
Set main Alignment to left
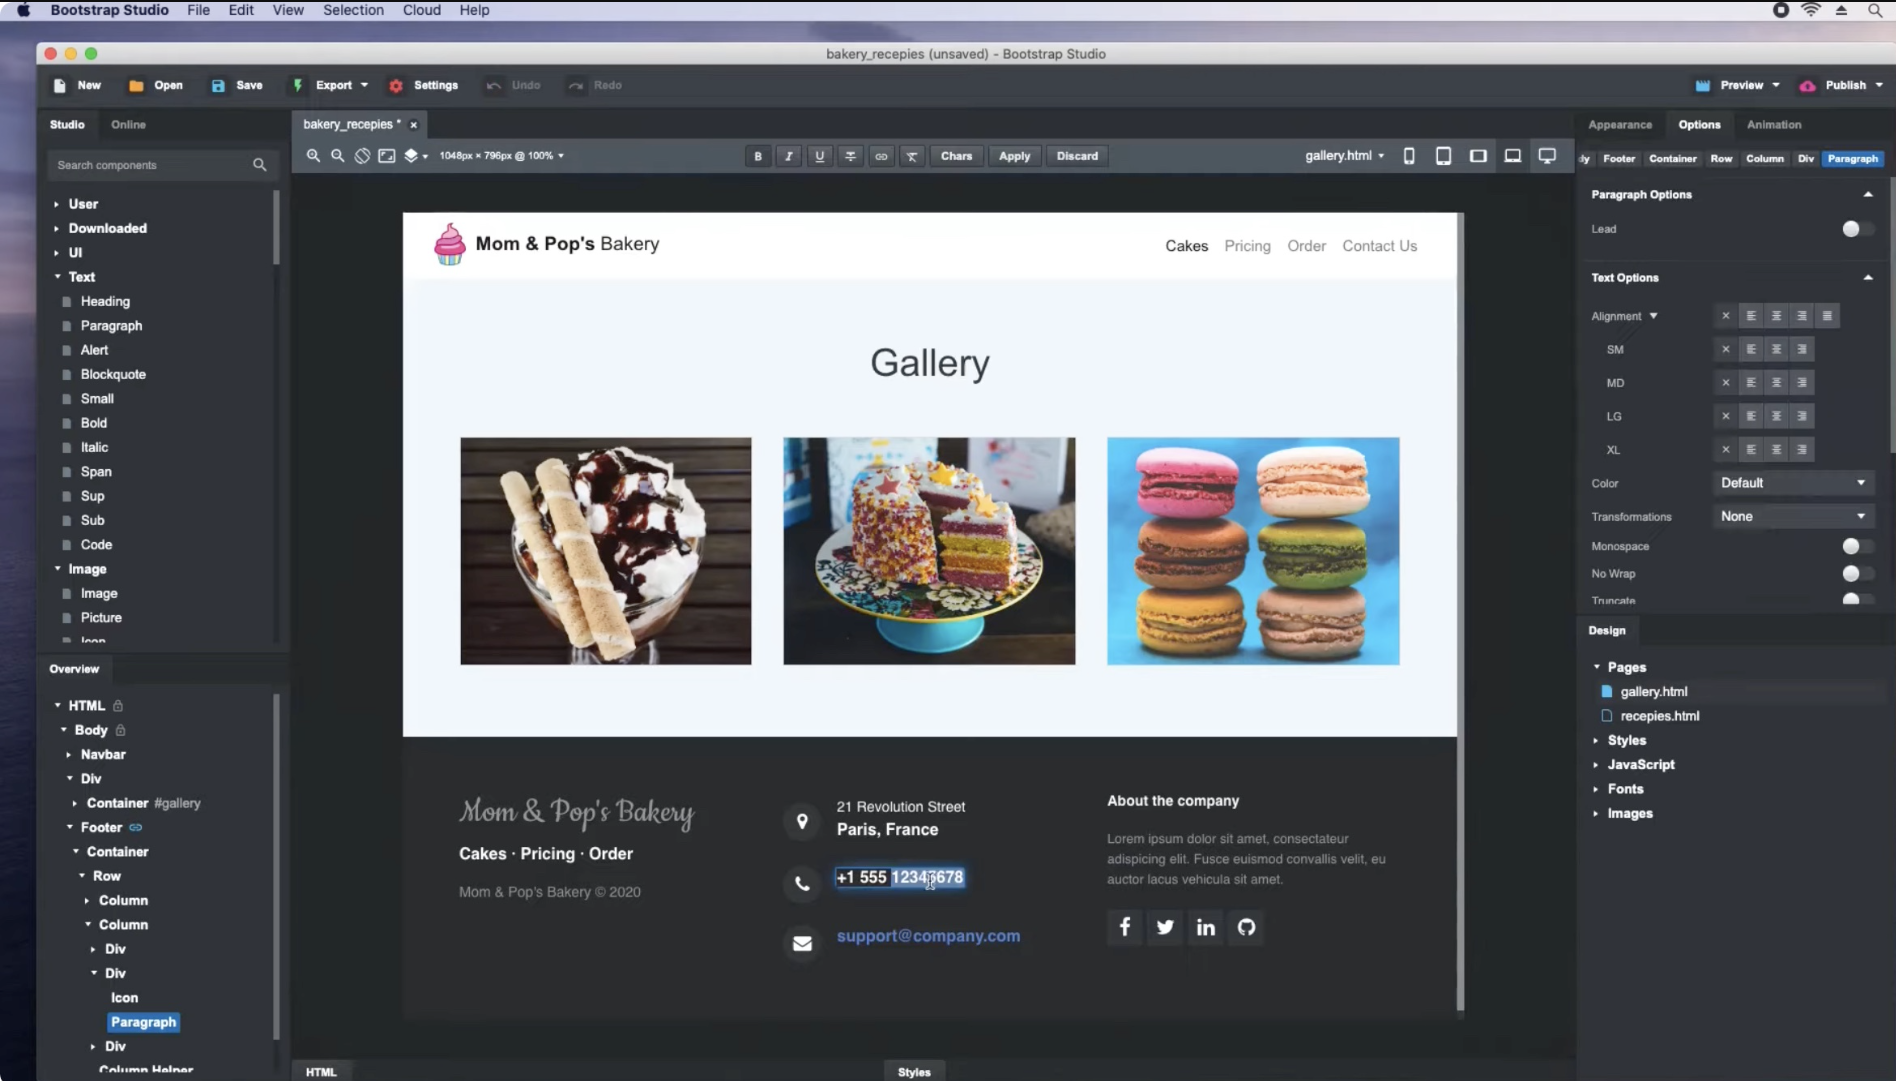pyautogui.click(x=1751, y=316)
